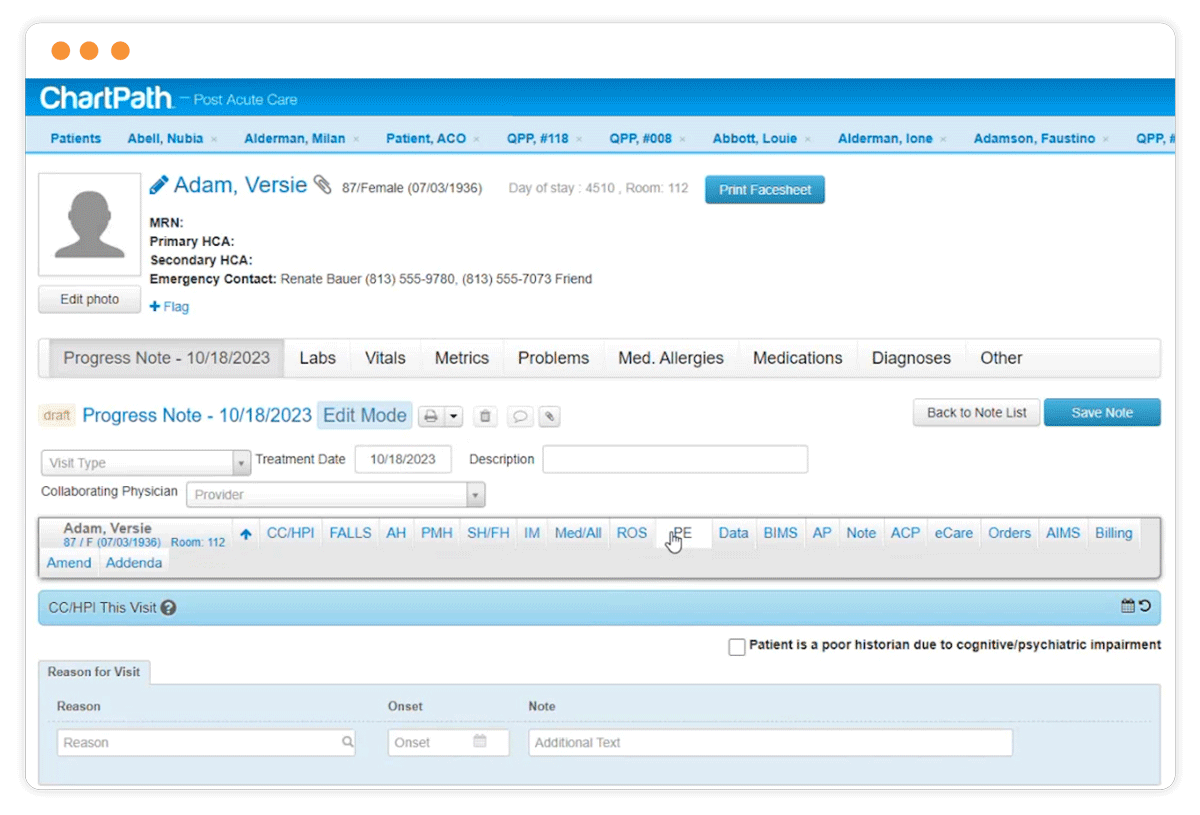Click the Flag link under patient details
Image resolution: width=1200 pixels, height=815 pixels.
click(170, 307)
